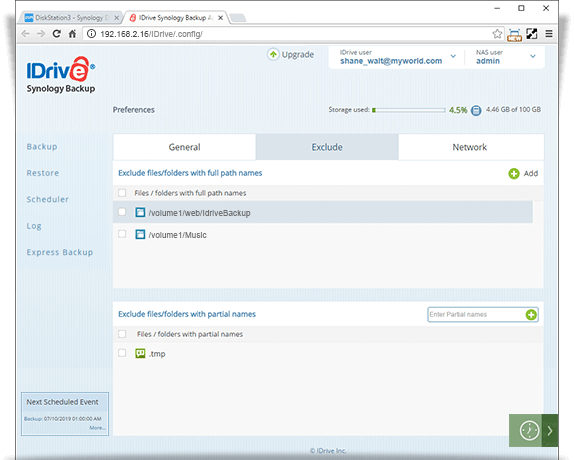This screenshot has height=460, width=574.
Task: Click the site info icon in address bar
Action: tap(92, 34)
